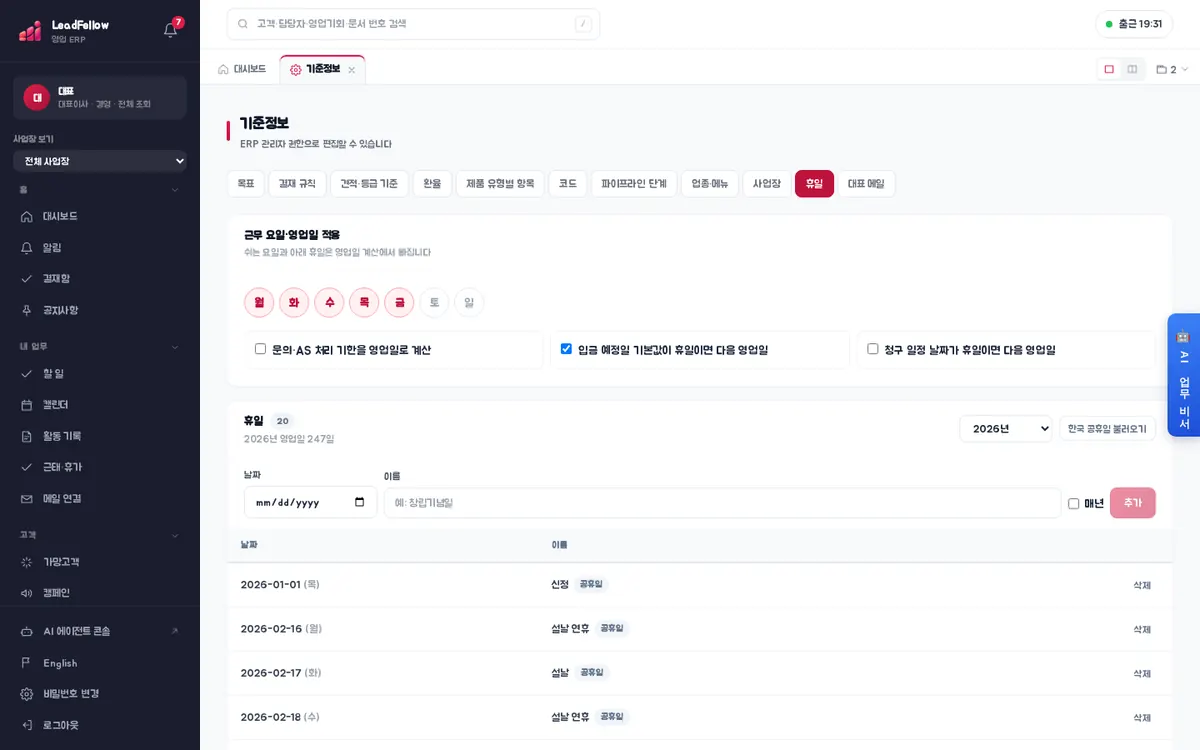Click the LeadFellow logo icon
This screenshot has width=1200, height=750.
[30, 31]
